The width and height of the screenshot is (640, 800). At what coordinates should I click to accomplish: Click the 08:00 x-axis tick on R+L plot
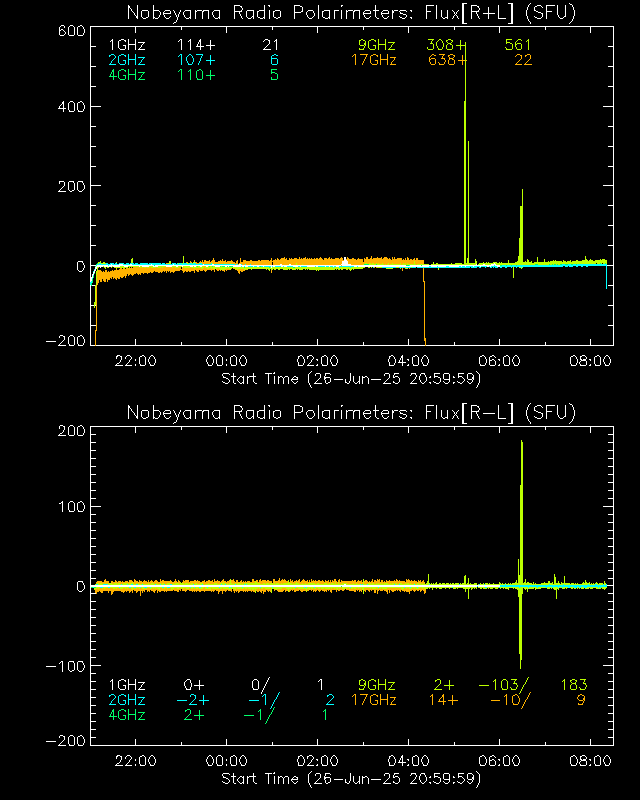[590, 361]
